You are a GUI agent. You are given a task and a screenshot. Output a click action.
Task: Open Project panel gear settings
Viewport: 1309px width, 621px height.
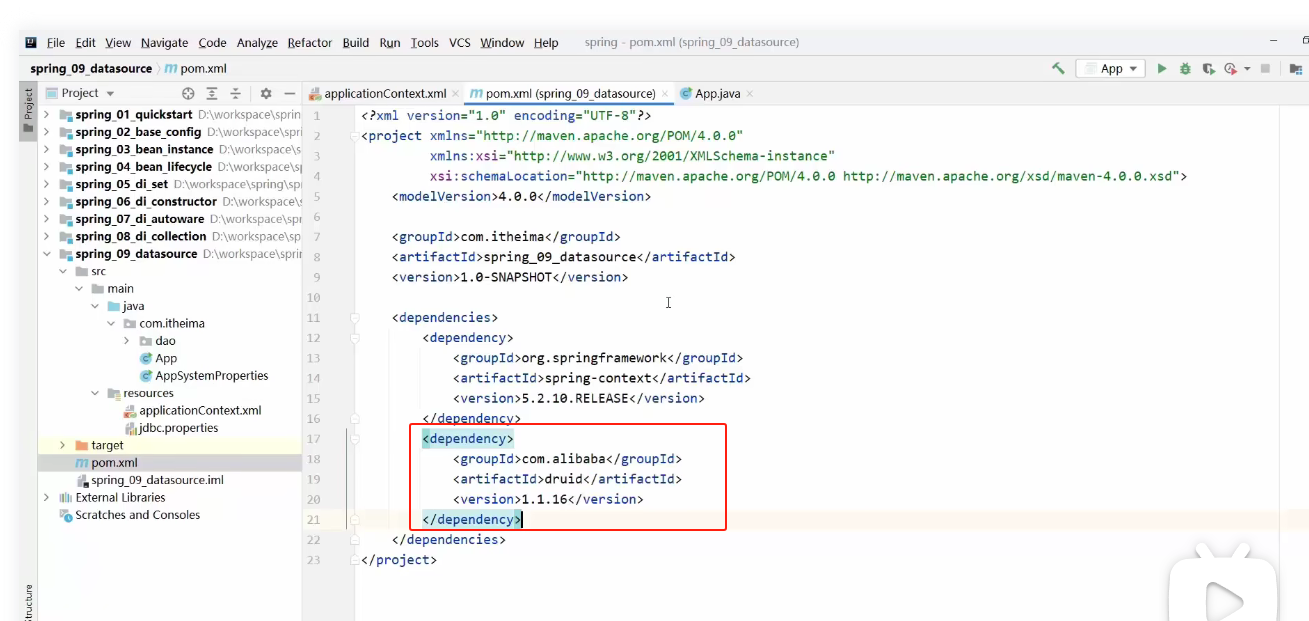click(x=266, y=93)
